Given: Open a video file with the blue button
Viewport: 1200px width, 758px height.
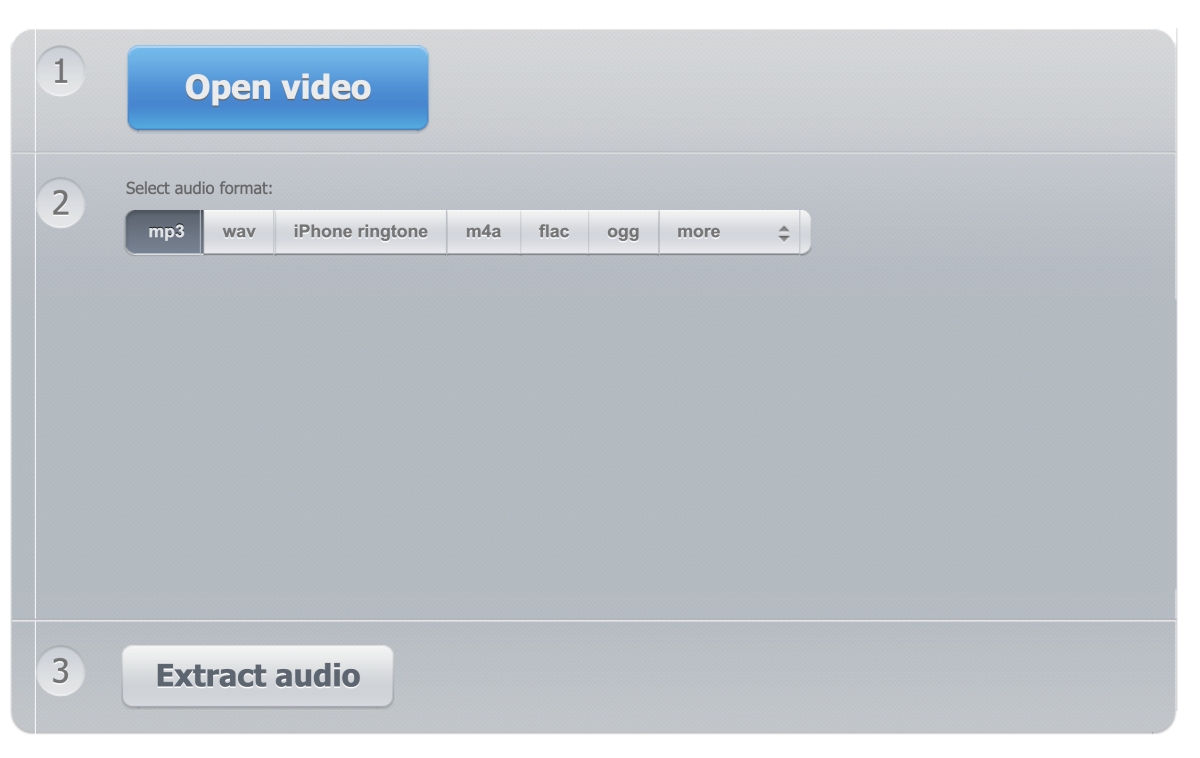Looking at the screenshot, I should [x=278, y=88].
